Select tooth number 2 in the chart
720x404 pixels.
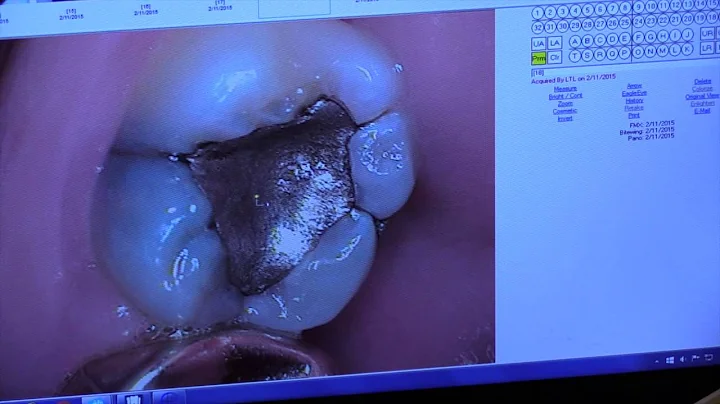[550, 12]
